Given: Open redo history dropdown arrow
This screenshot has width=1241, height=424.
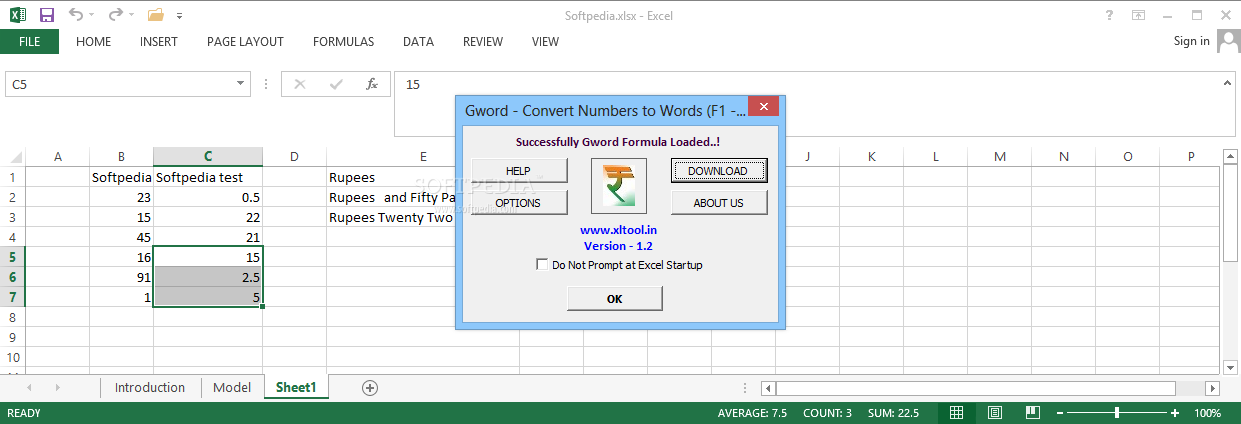Looking at the screenshot, I should coord(131,16).
